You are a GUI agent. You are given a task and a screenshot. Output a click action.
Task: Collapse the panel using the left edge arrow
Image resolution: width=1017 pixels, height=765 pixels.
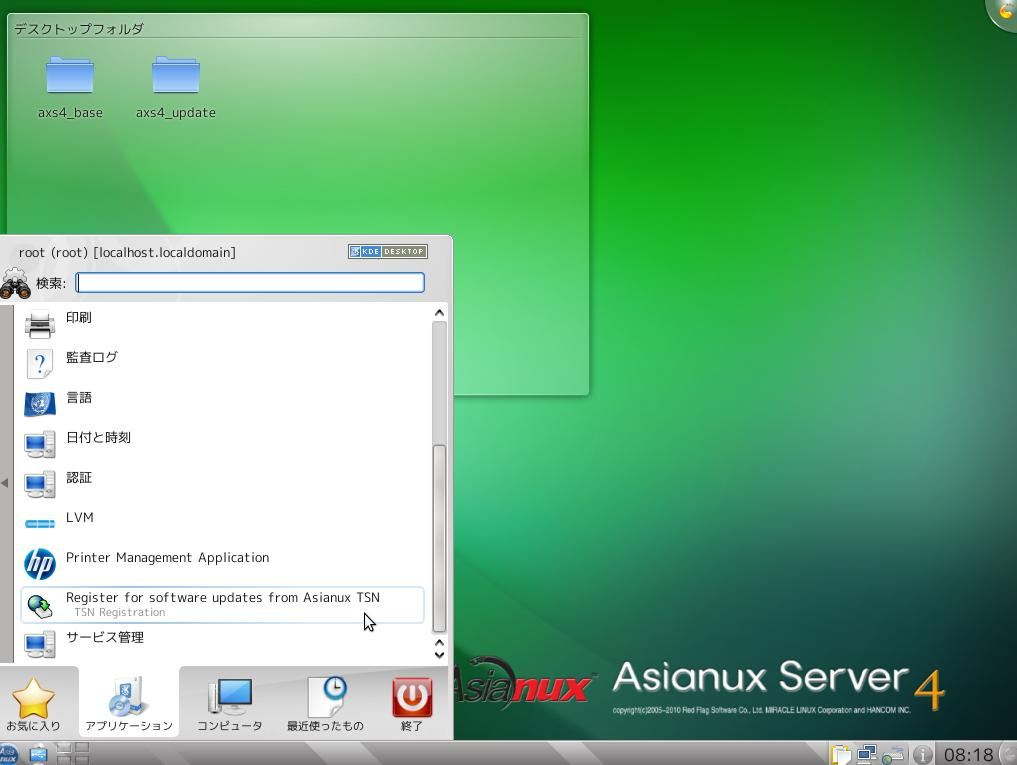[x=4, y=483]
